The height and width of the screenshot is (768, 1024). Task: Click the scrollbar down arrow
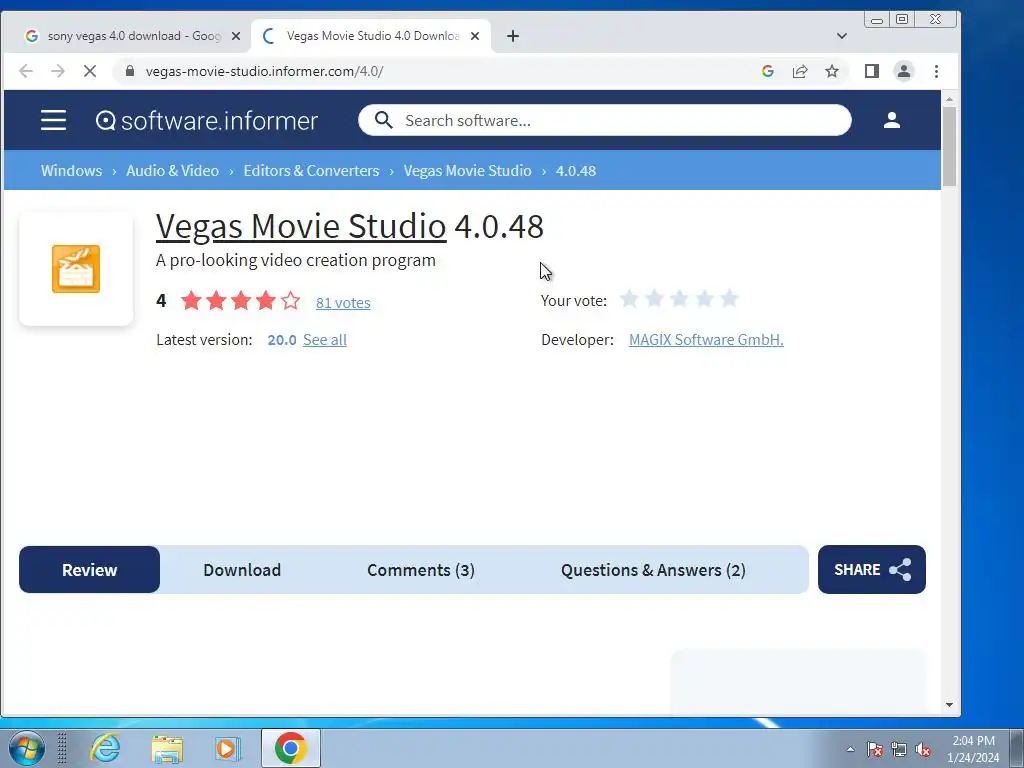tap(949, 705)
